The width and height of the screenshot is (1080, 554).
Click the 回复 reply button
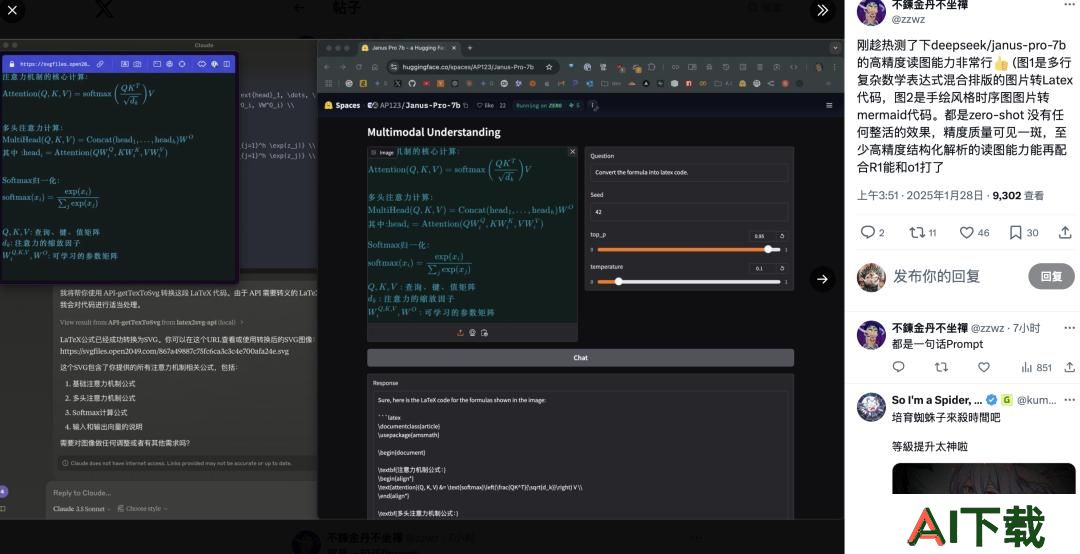[1051, 276]
